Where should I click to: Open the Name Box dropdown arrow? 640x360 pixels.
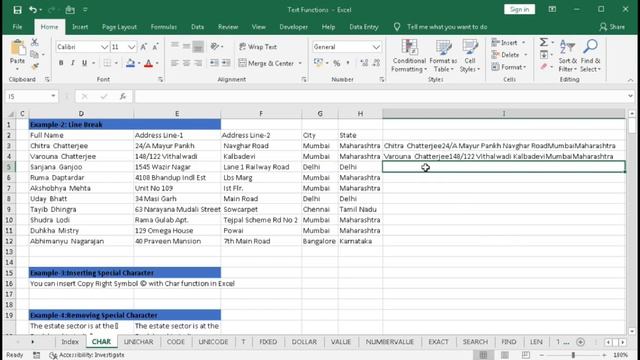pyautogui.click(x=53, y=96)
